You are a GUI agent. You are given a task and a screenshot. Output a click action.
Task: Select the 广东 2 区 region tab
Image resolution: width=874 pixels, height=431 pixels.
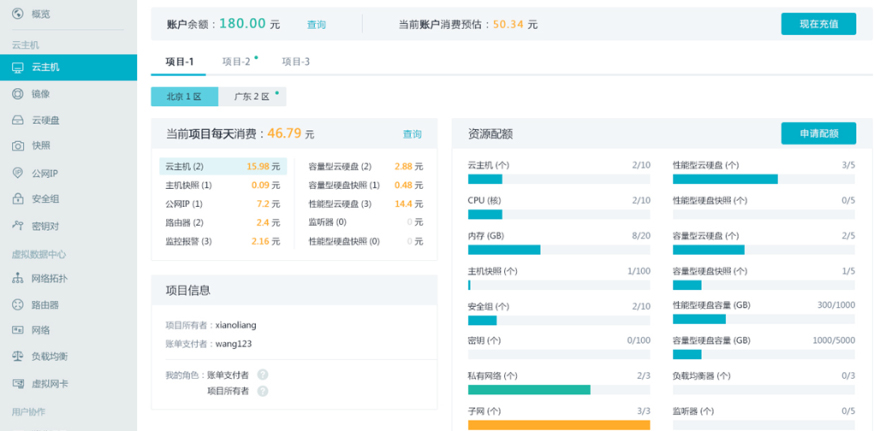pyautogui.click(x=252, y=97)
